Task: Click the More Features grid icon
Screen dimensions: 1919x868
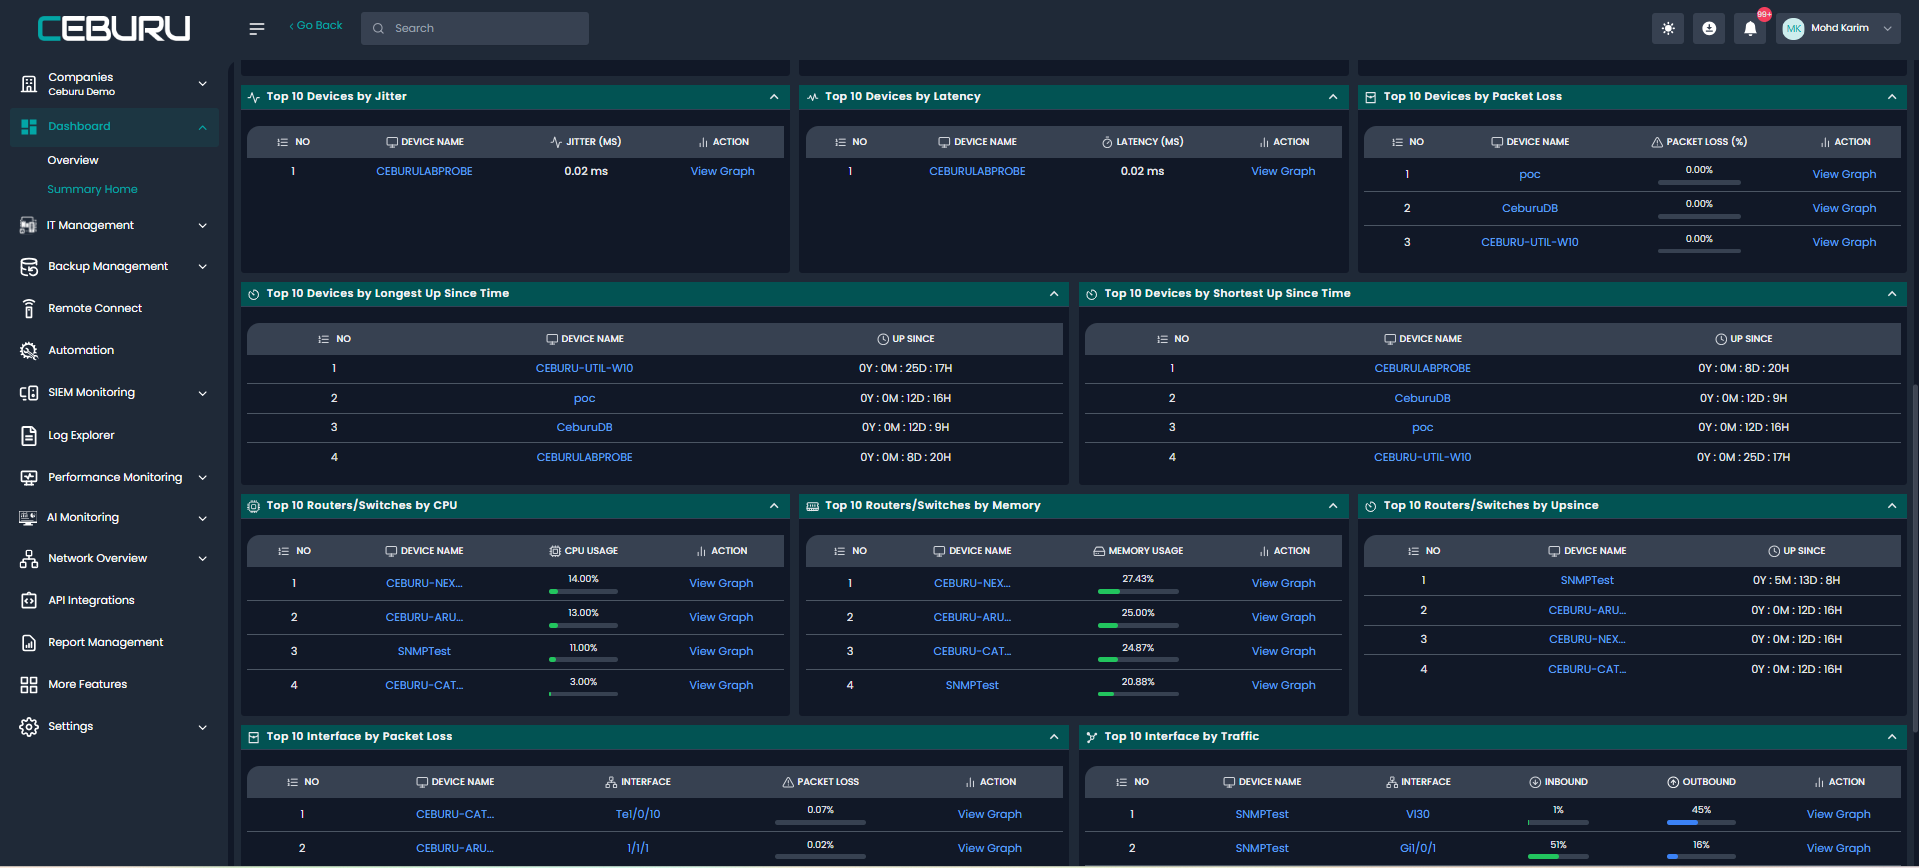Action: (29, 685)
